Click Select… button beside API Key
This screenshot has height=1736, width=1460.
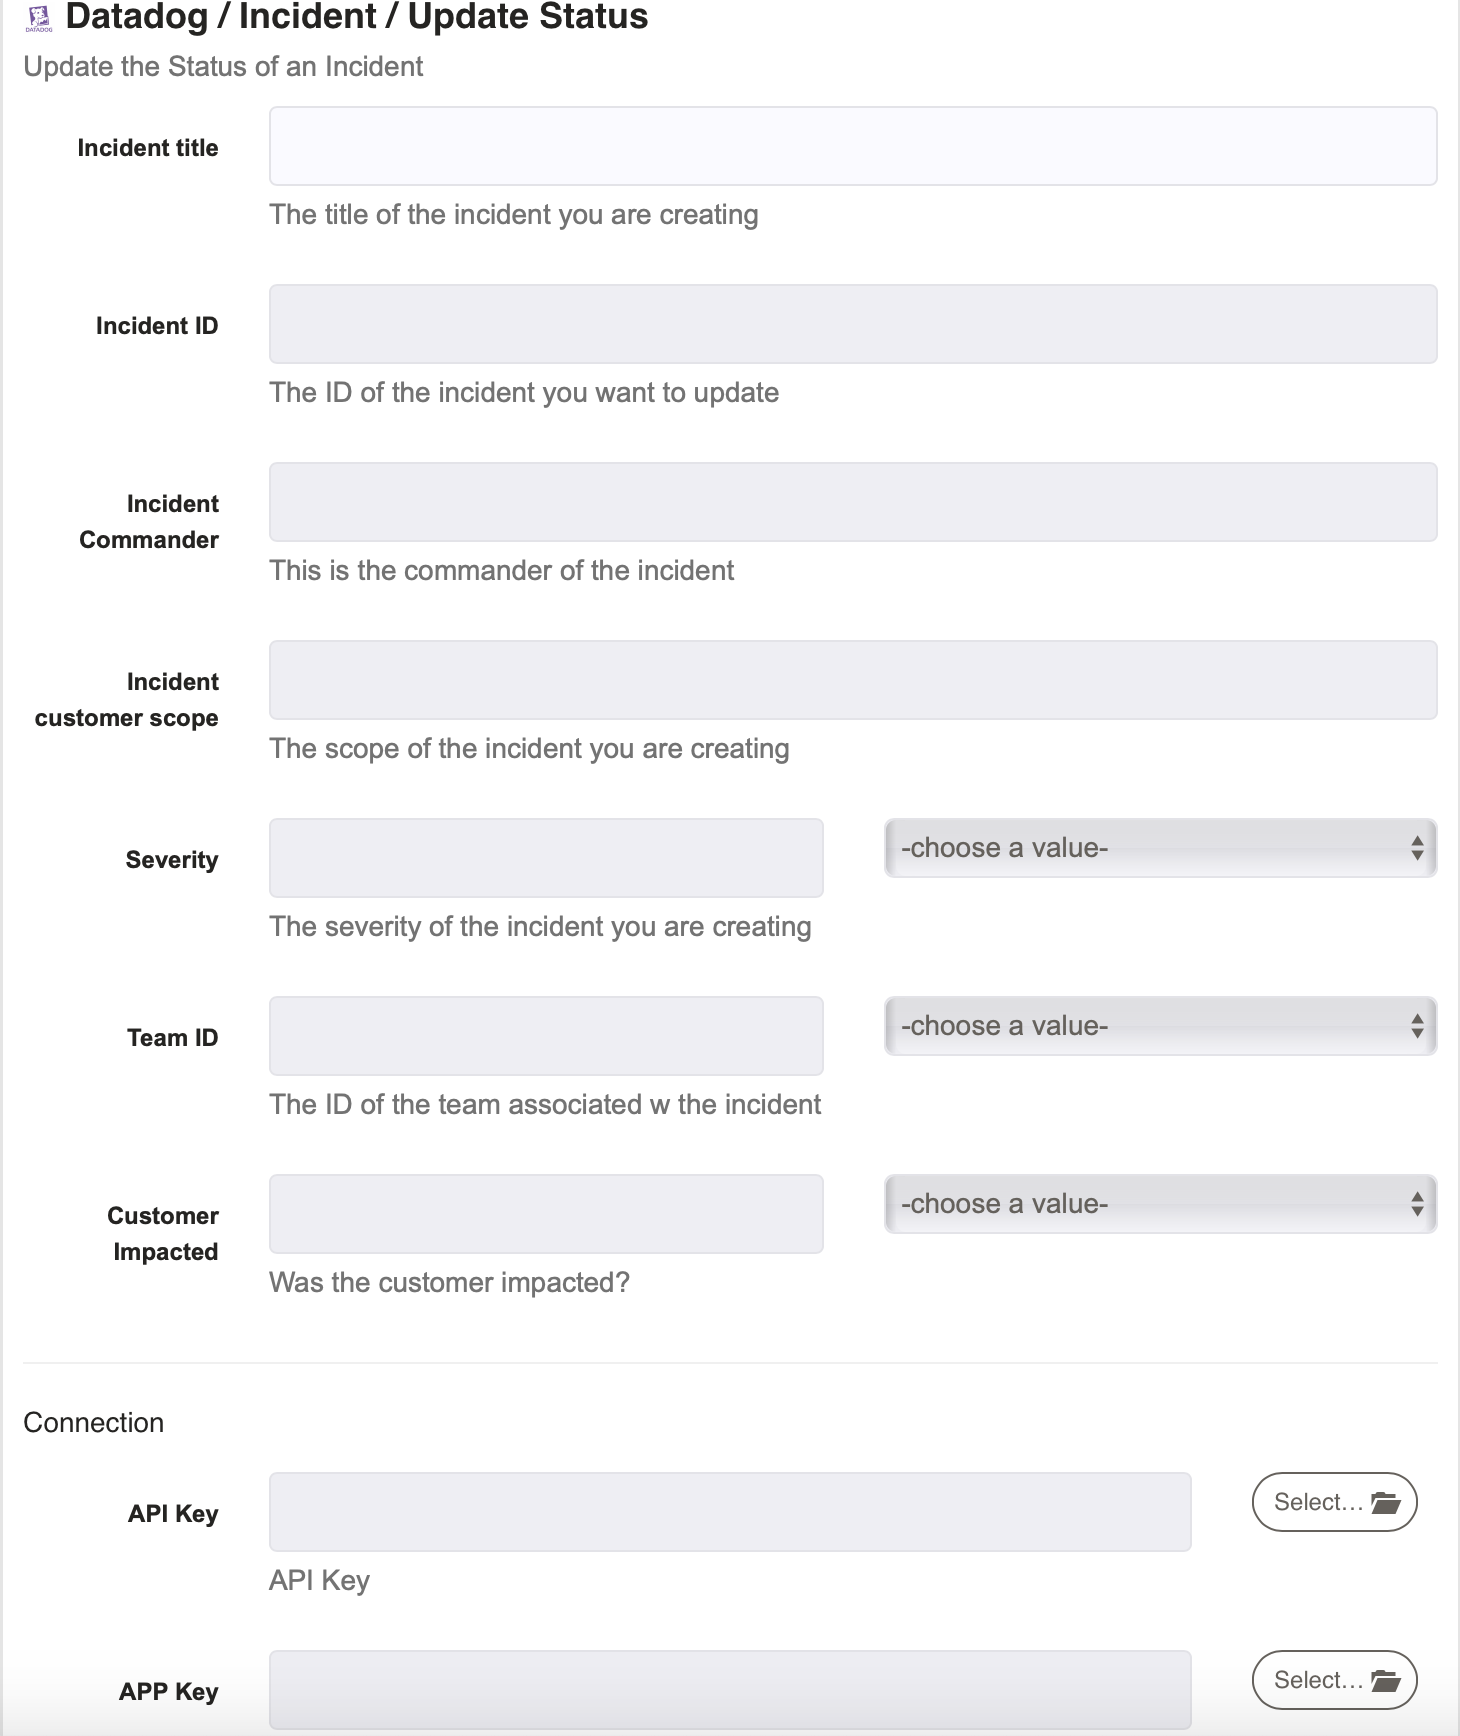coord(1334,1502)
